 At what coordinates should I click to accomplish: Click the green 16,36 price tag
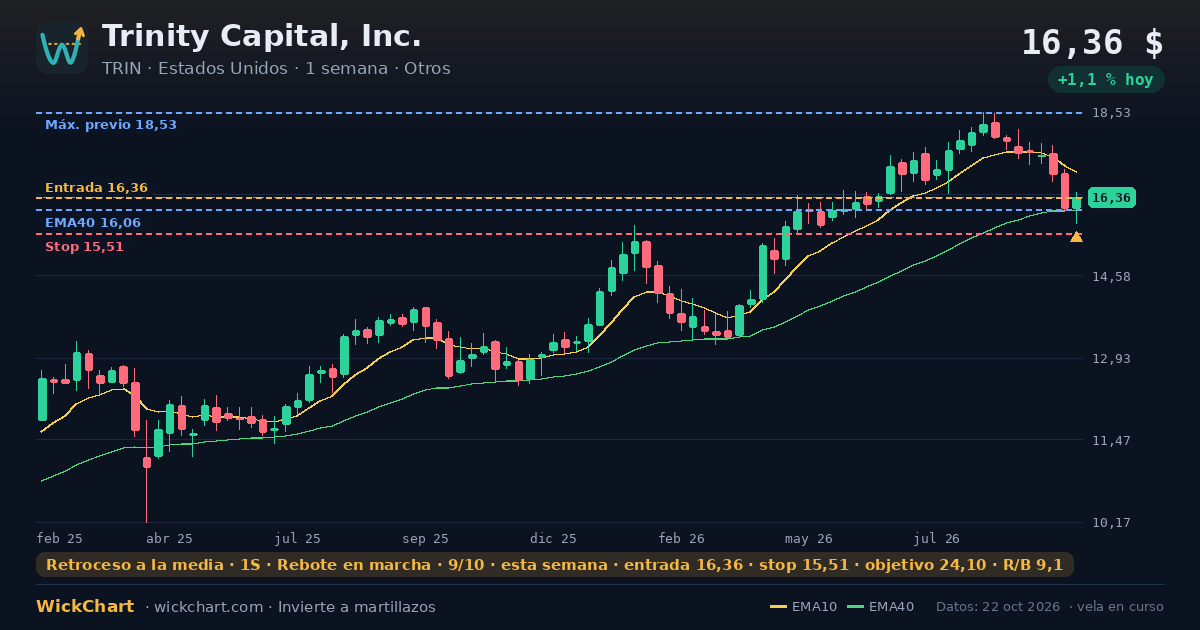point(1111,198)
